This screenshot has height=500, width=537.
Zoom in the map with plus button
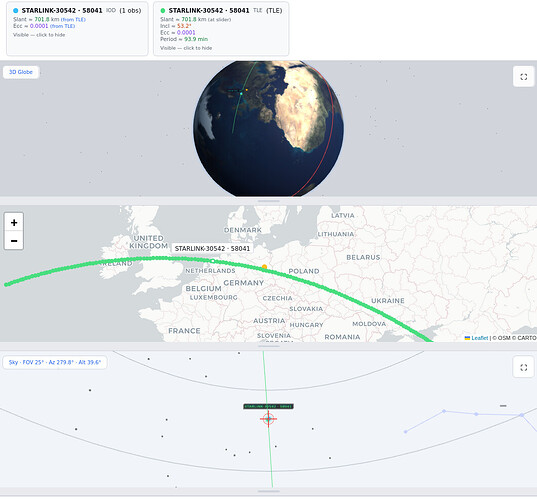click(x=14, y=223)
